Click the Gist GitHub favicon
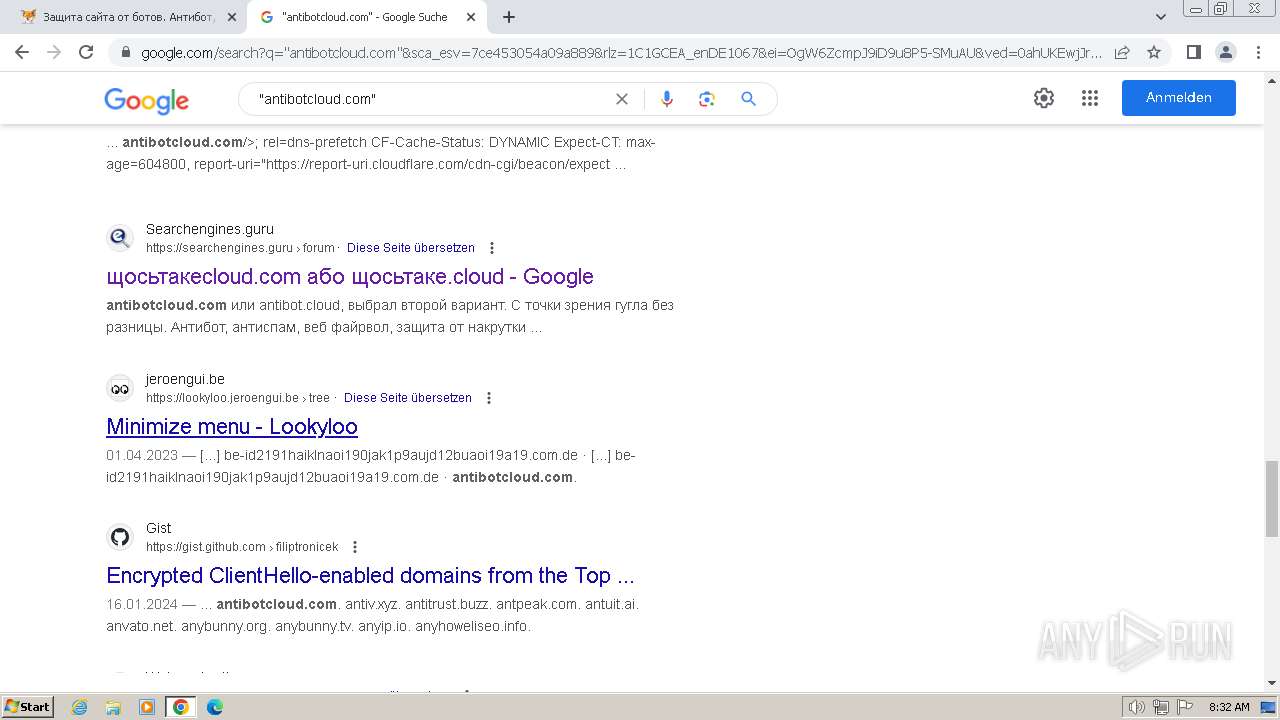Image resolution: width=1280 pixels, height=720 pixels. [120, 537]
